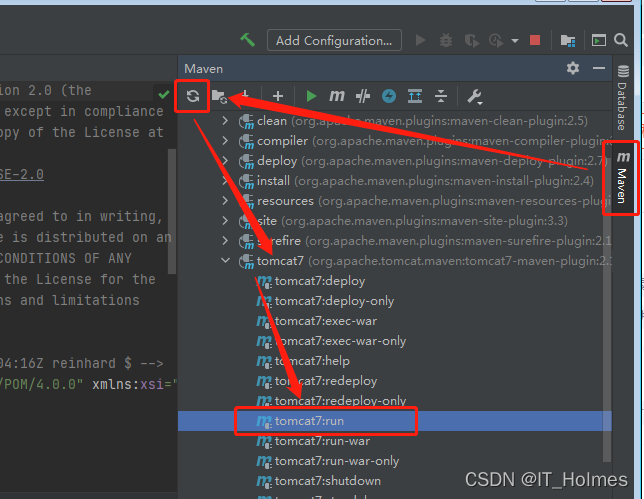644x499 pixels.
Task: Open Maven Settings wrench icon
Action: [x=474, y=97]
